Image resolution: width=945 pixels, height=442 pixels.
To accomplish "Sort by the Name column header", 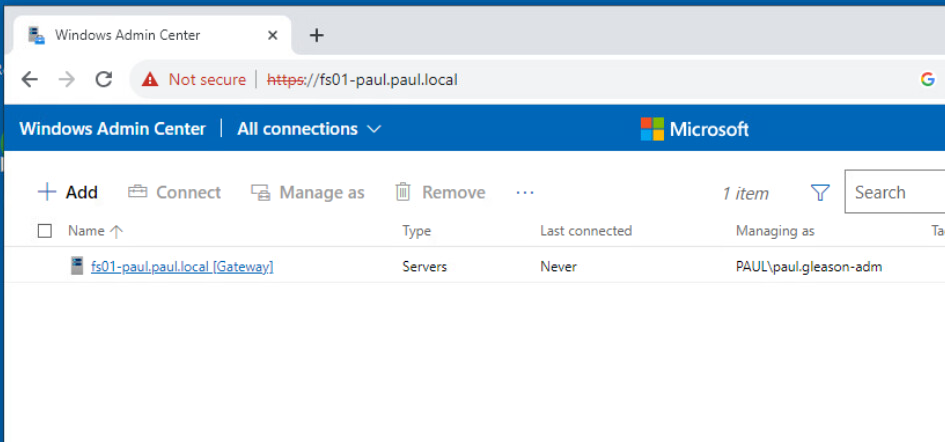I will [x=86, y=231].
